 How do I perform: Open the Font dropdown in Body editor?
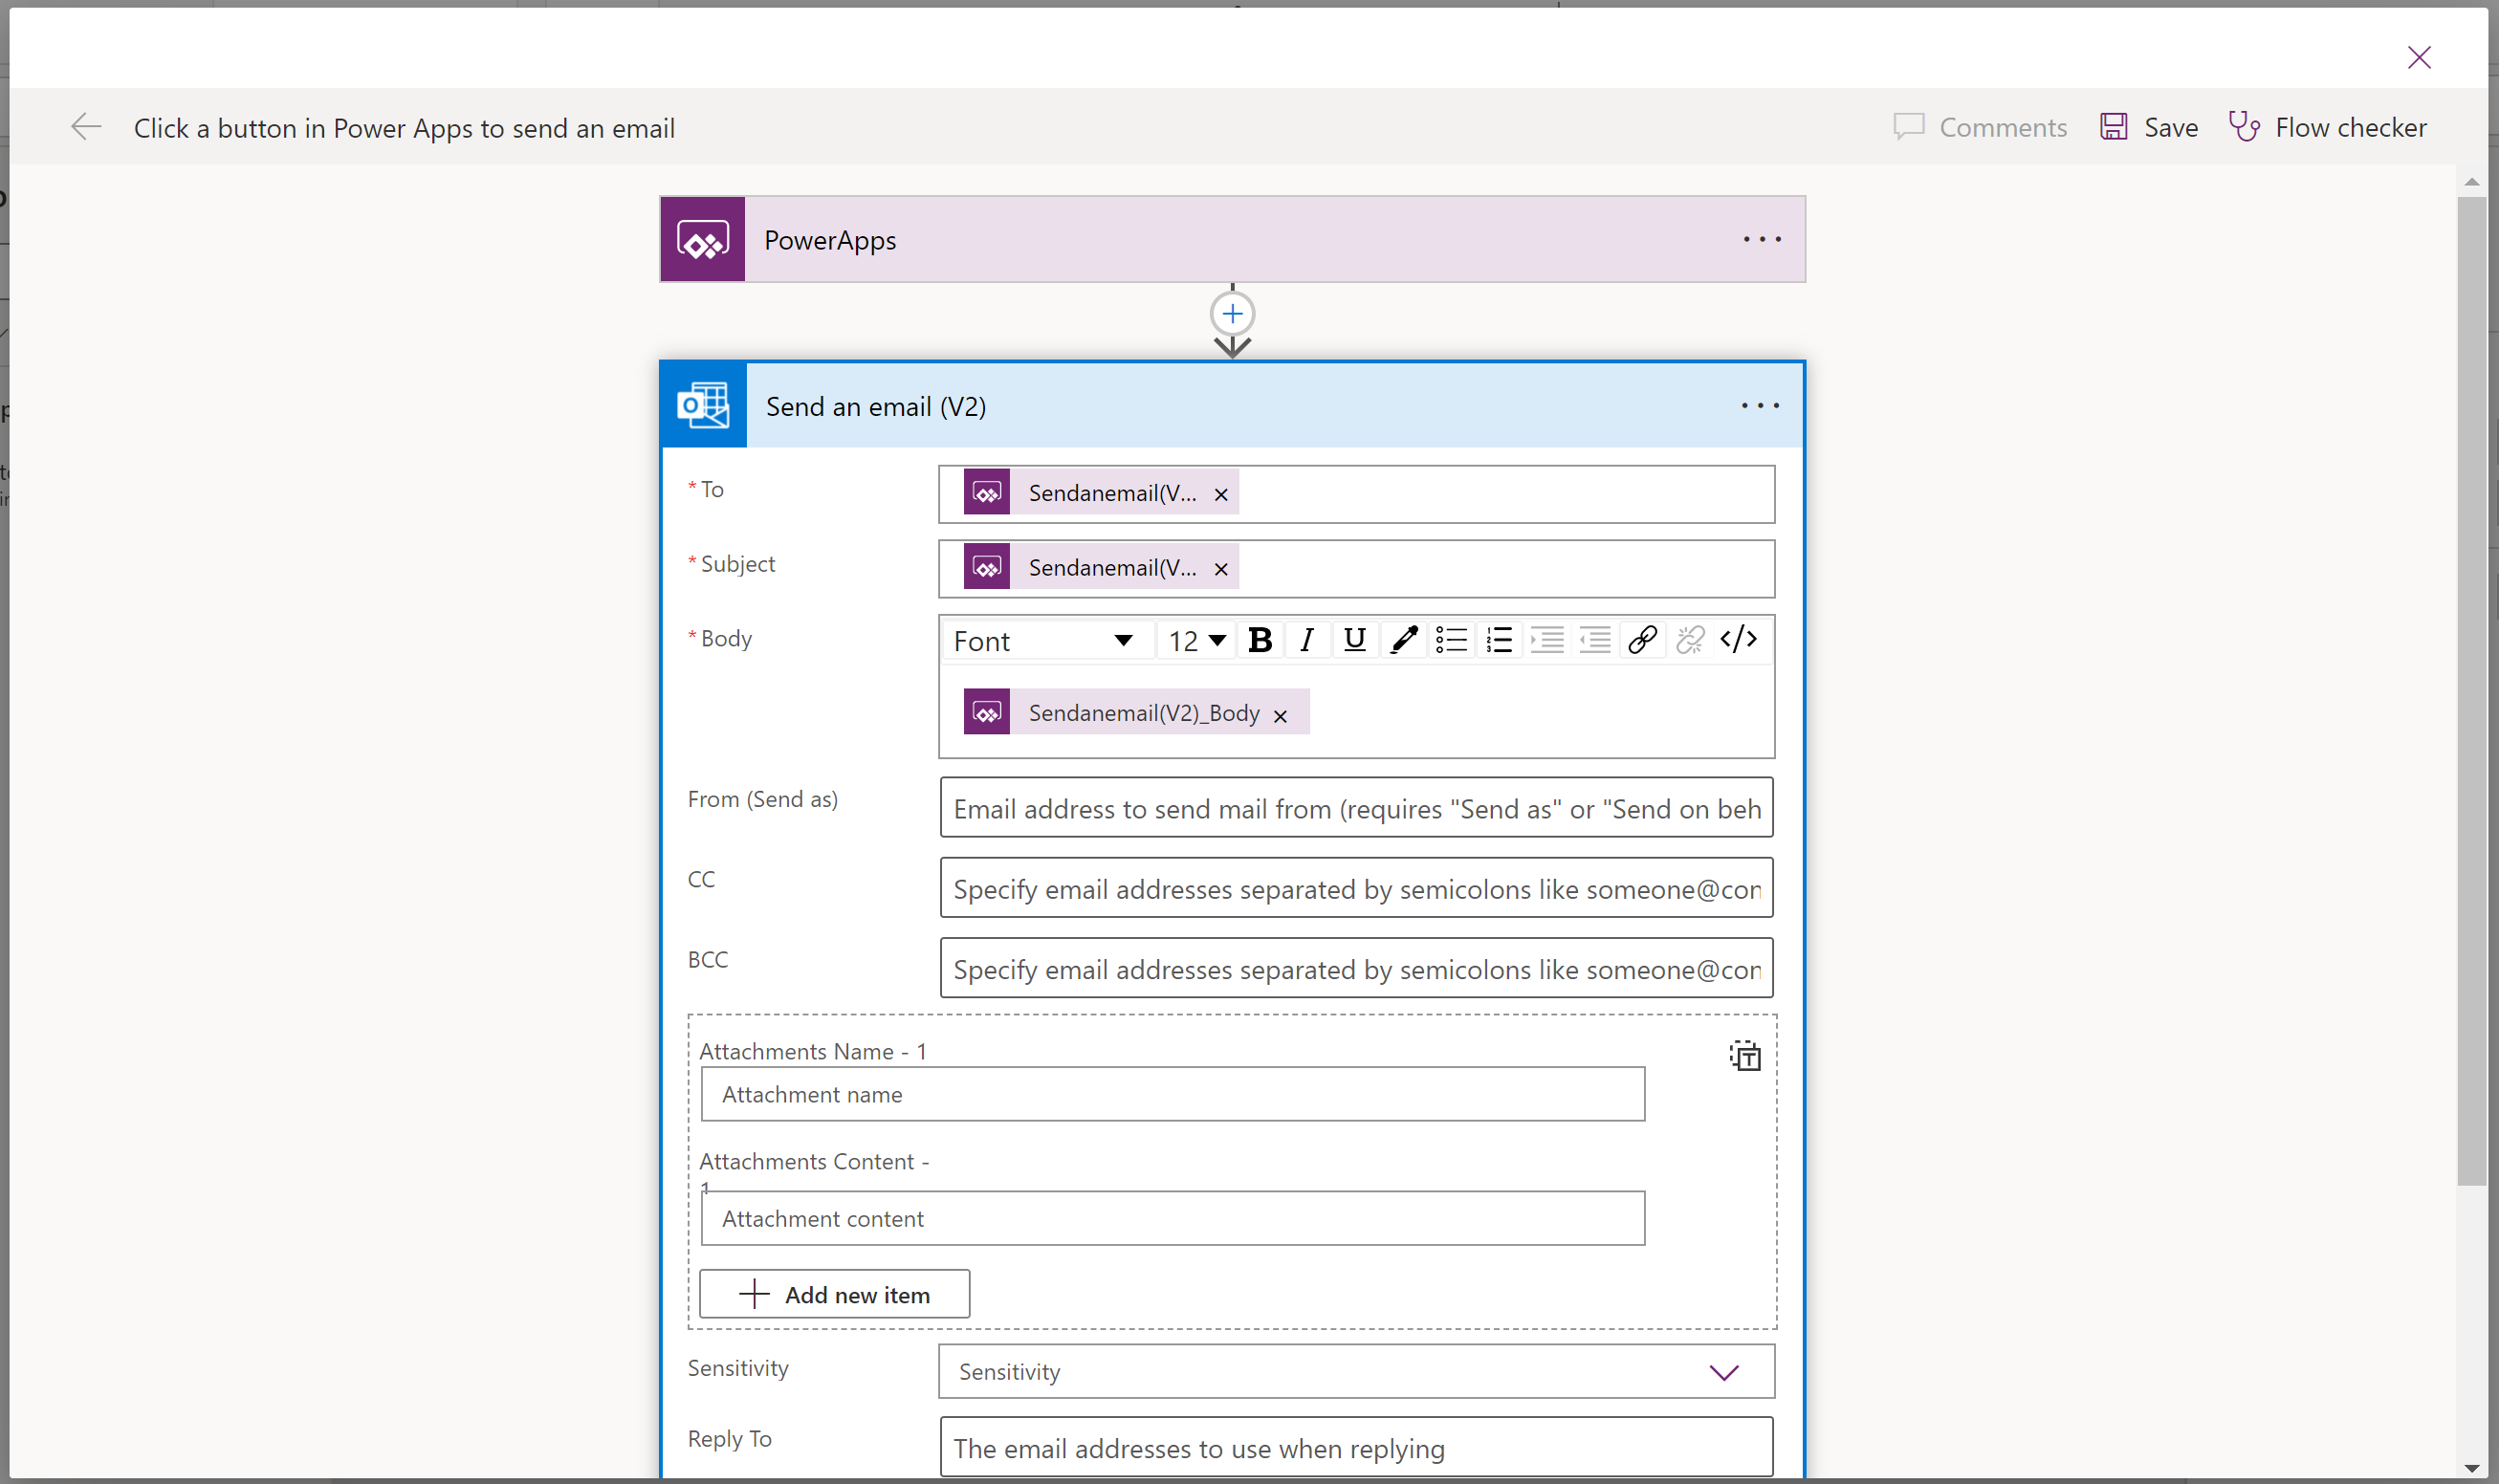tap(1039, 640)
